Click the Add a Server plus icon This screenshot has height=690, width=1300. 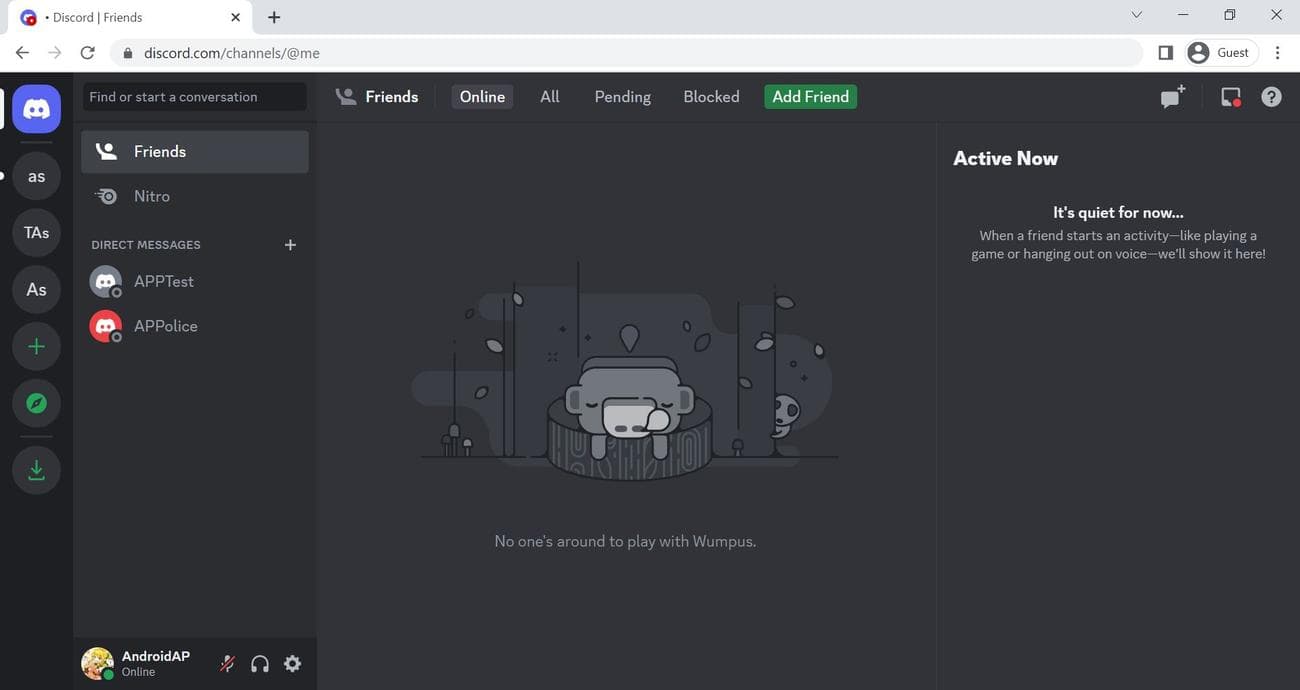(36, 345)
